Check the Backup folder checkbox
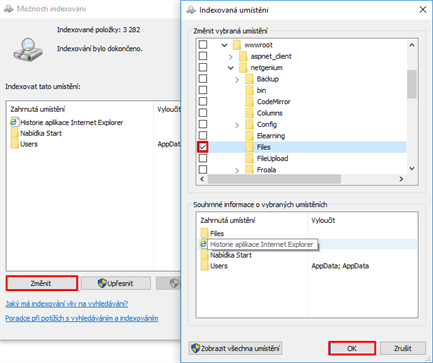Viewport: 433px width, 363px height. [x=203, y=79]
